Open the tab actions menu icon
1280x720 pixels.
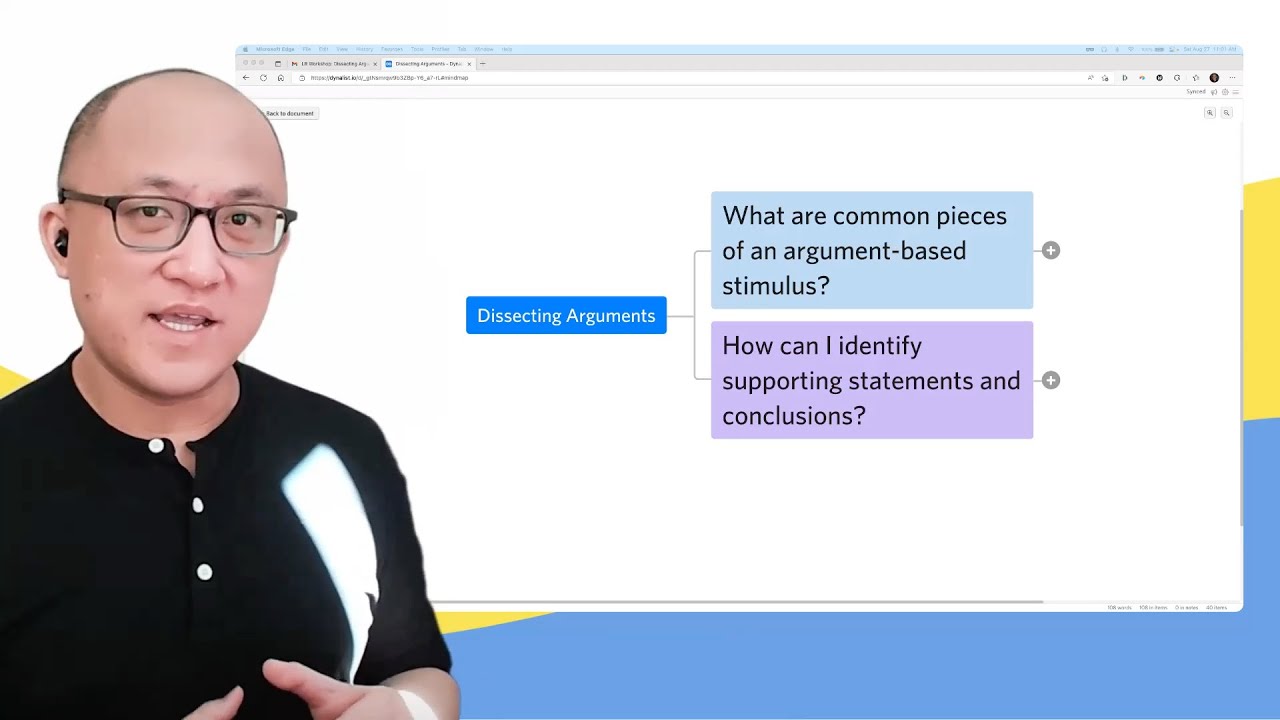pyautogui.click(x=278, y=64)
